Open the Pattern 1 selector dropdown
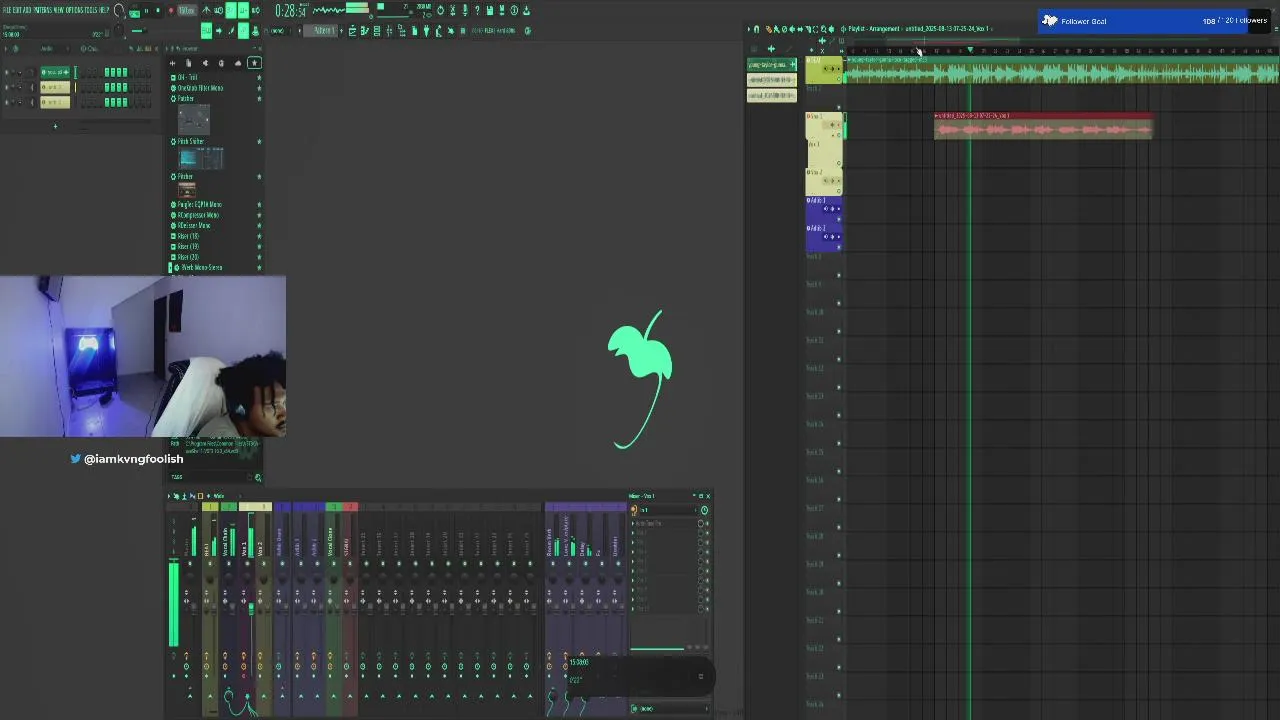This screenshot has width=1280, height=720. (322, 30)
